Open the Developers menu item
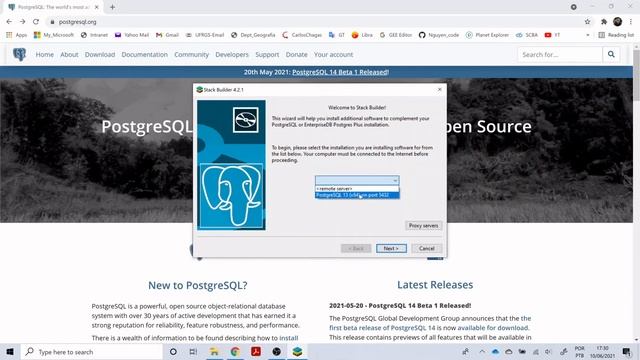 [232, 54]
